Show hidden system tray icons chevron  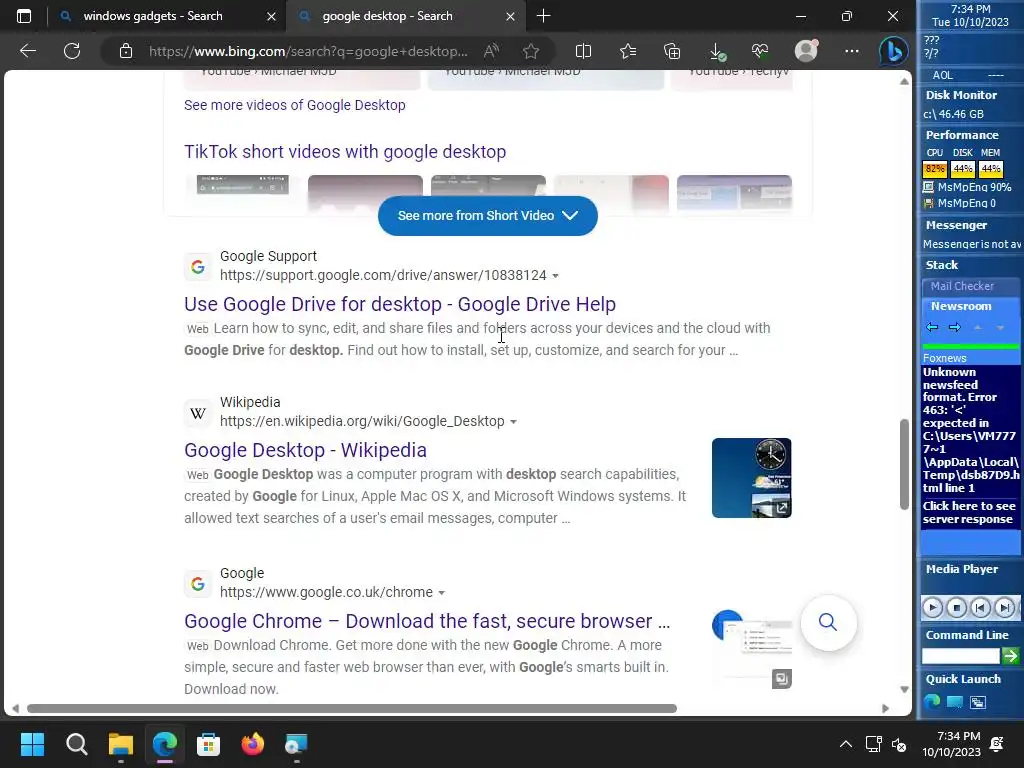point(846,744)
